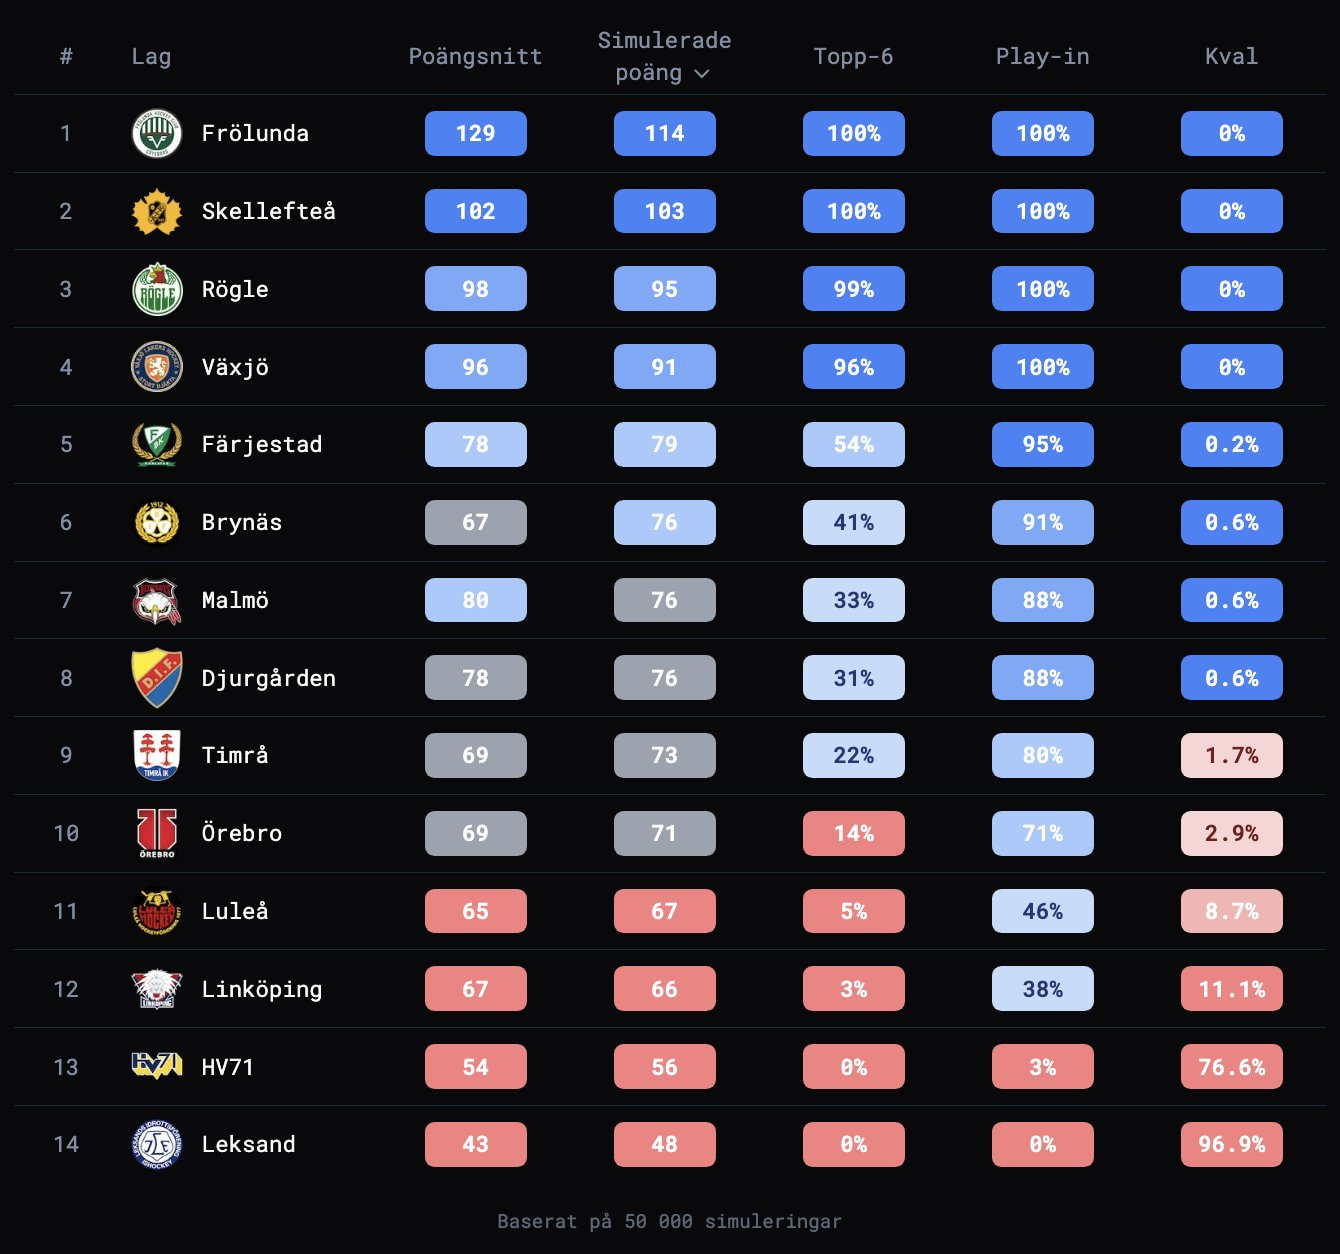The width and height of the screenshot is (1340, 1254).
Task: Click the Leksand team emblem
Action: [x=157, y=1144]
